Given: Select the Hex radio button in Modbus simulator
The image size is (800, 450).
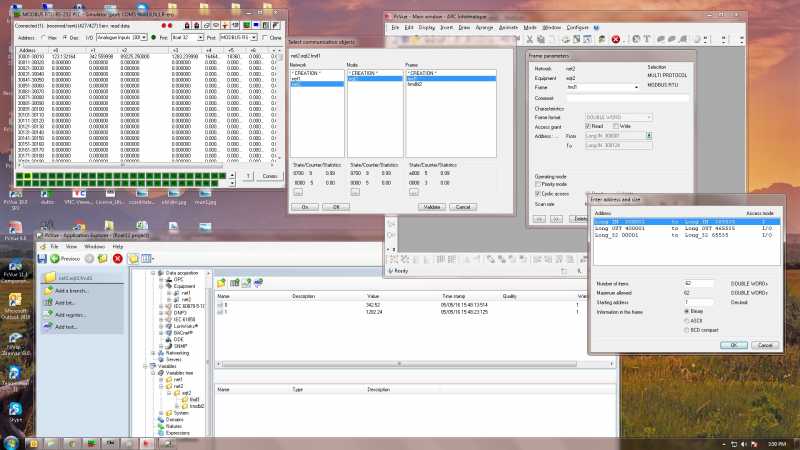Looking at the screenshot, I should (43, 38).
